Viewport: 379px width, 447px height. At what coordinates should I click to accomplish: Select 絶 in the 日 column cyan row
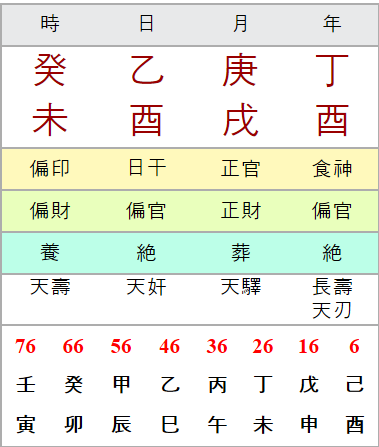[x=146, y=253]
